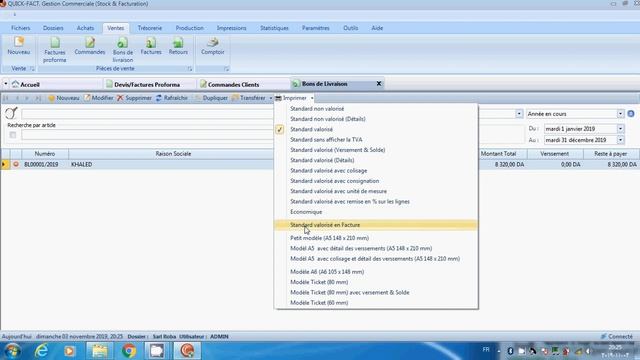Expand the Vente group launcher
Screen dimensions: 640x360
(32, 69)
